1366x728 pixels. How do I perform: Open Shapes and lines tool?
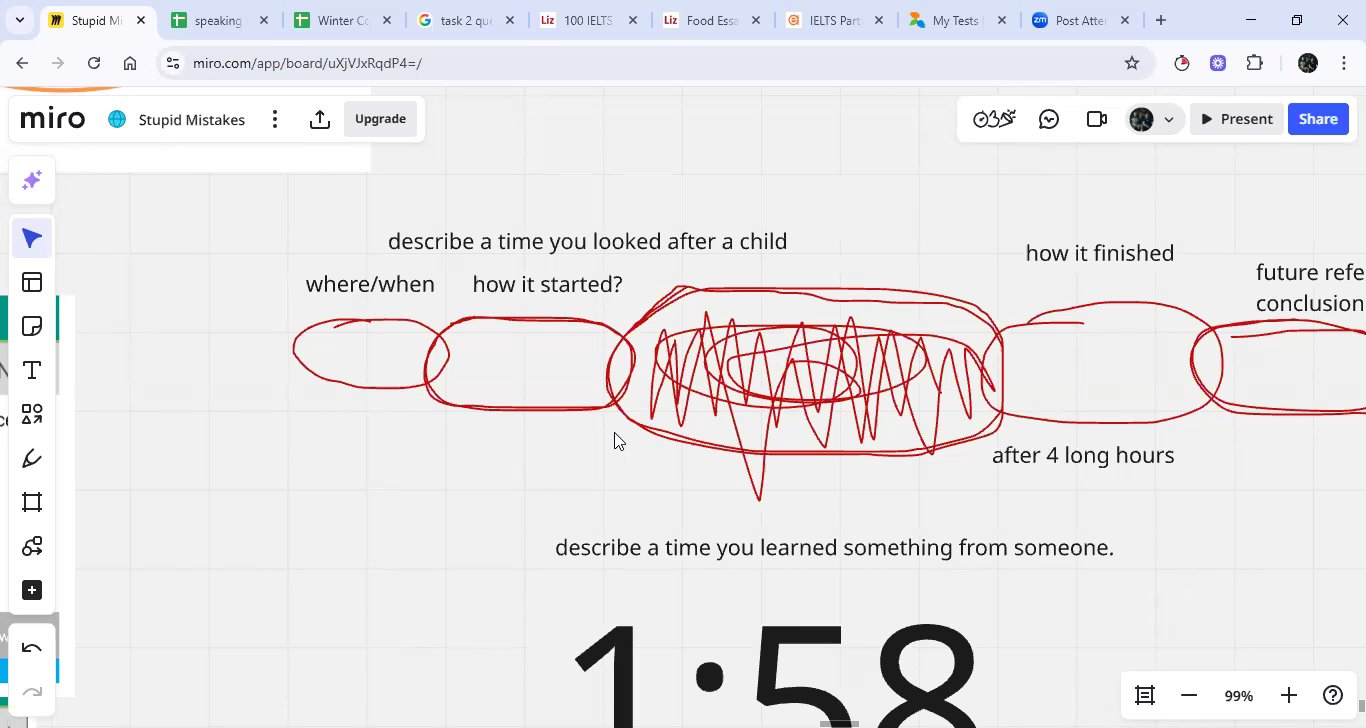click(32, 414)
